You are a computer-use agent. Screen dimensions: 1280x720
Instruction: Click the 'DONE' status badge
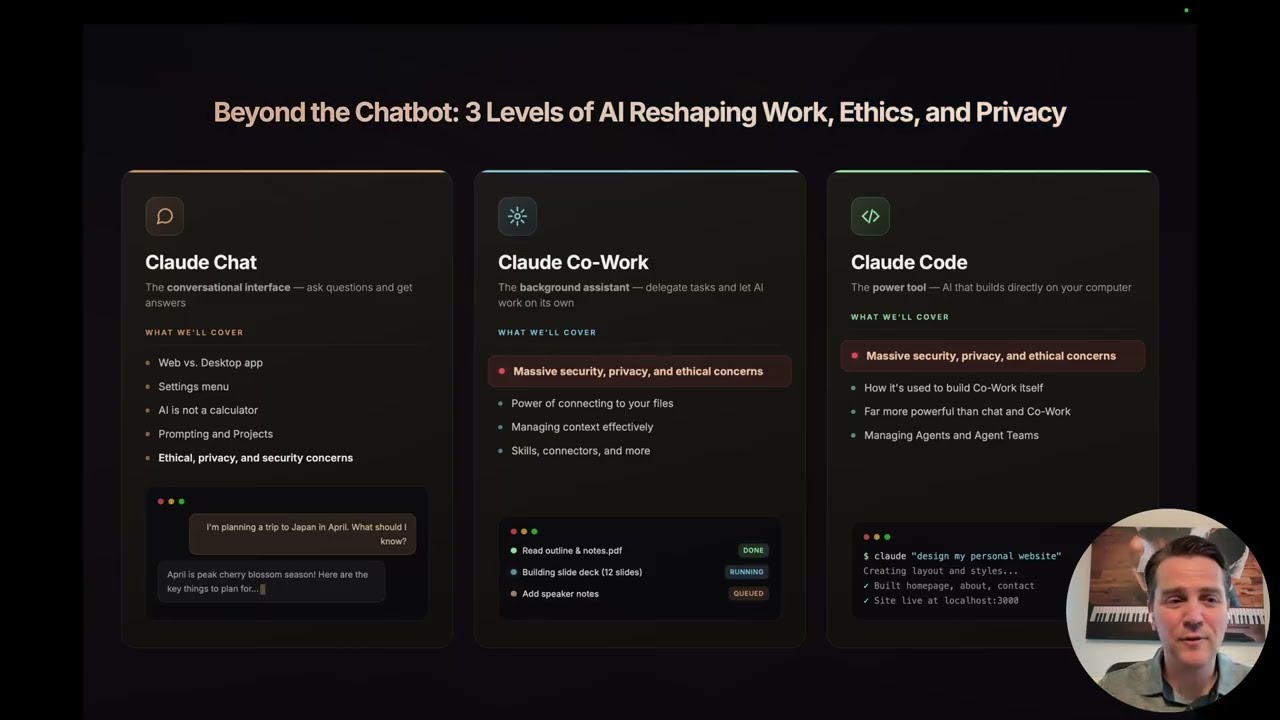pyautogui.click(x=753, y=550)
